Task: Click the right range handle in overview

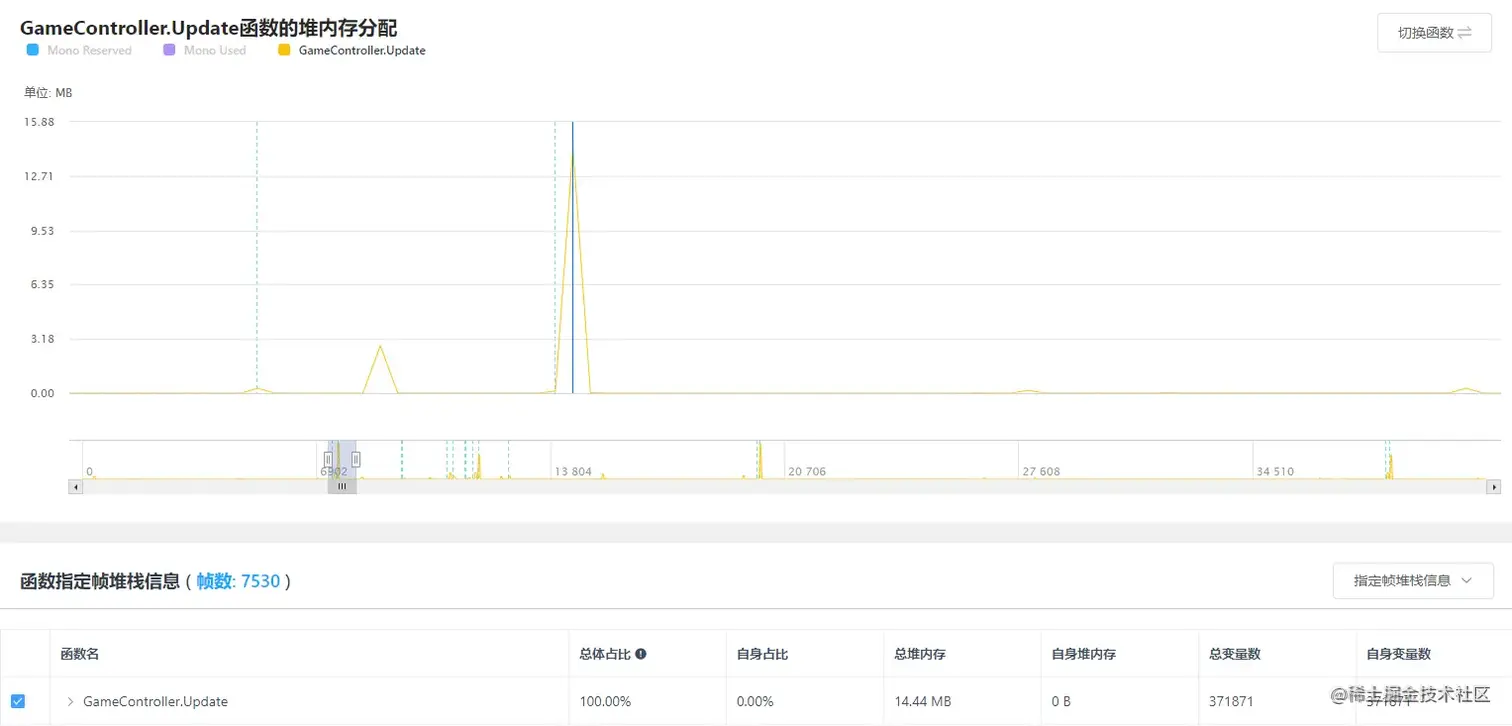Action: 356,459
